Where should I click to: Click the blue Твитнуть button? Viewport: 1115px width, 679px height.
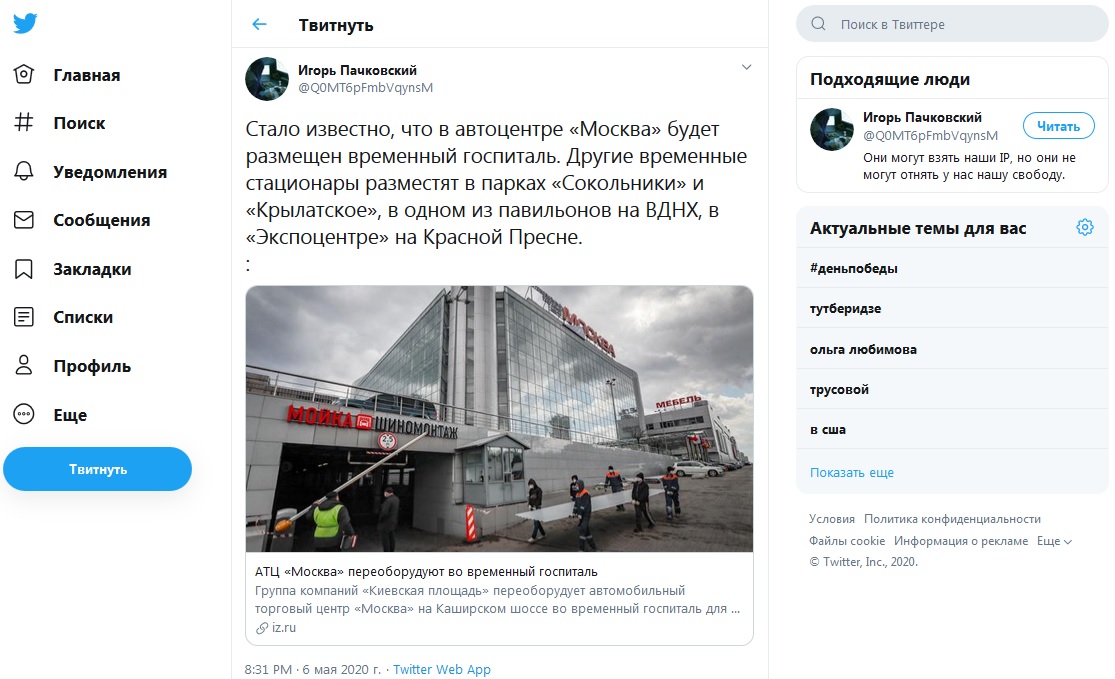pos(97,469)
